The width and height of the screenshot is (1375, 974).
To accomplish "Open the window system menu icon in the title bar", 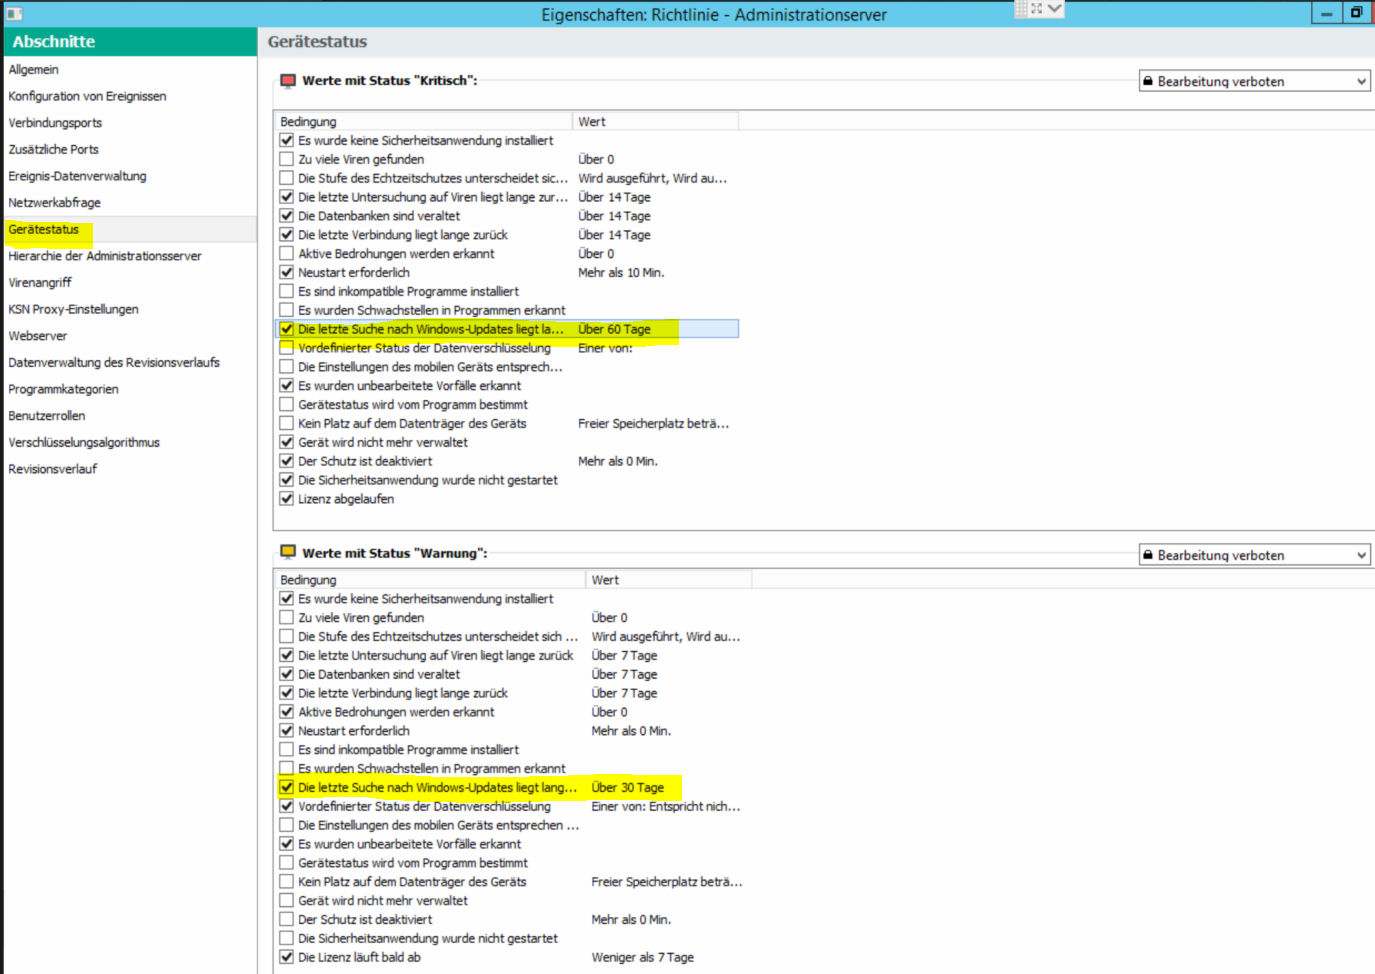I will point(14,14).
